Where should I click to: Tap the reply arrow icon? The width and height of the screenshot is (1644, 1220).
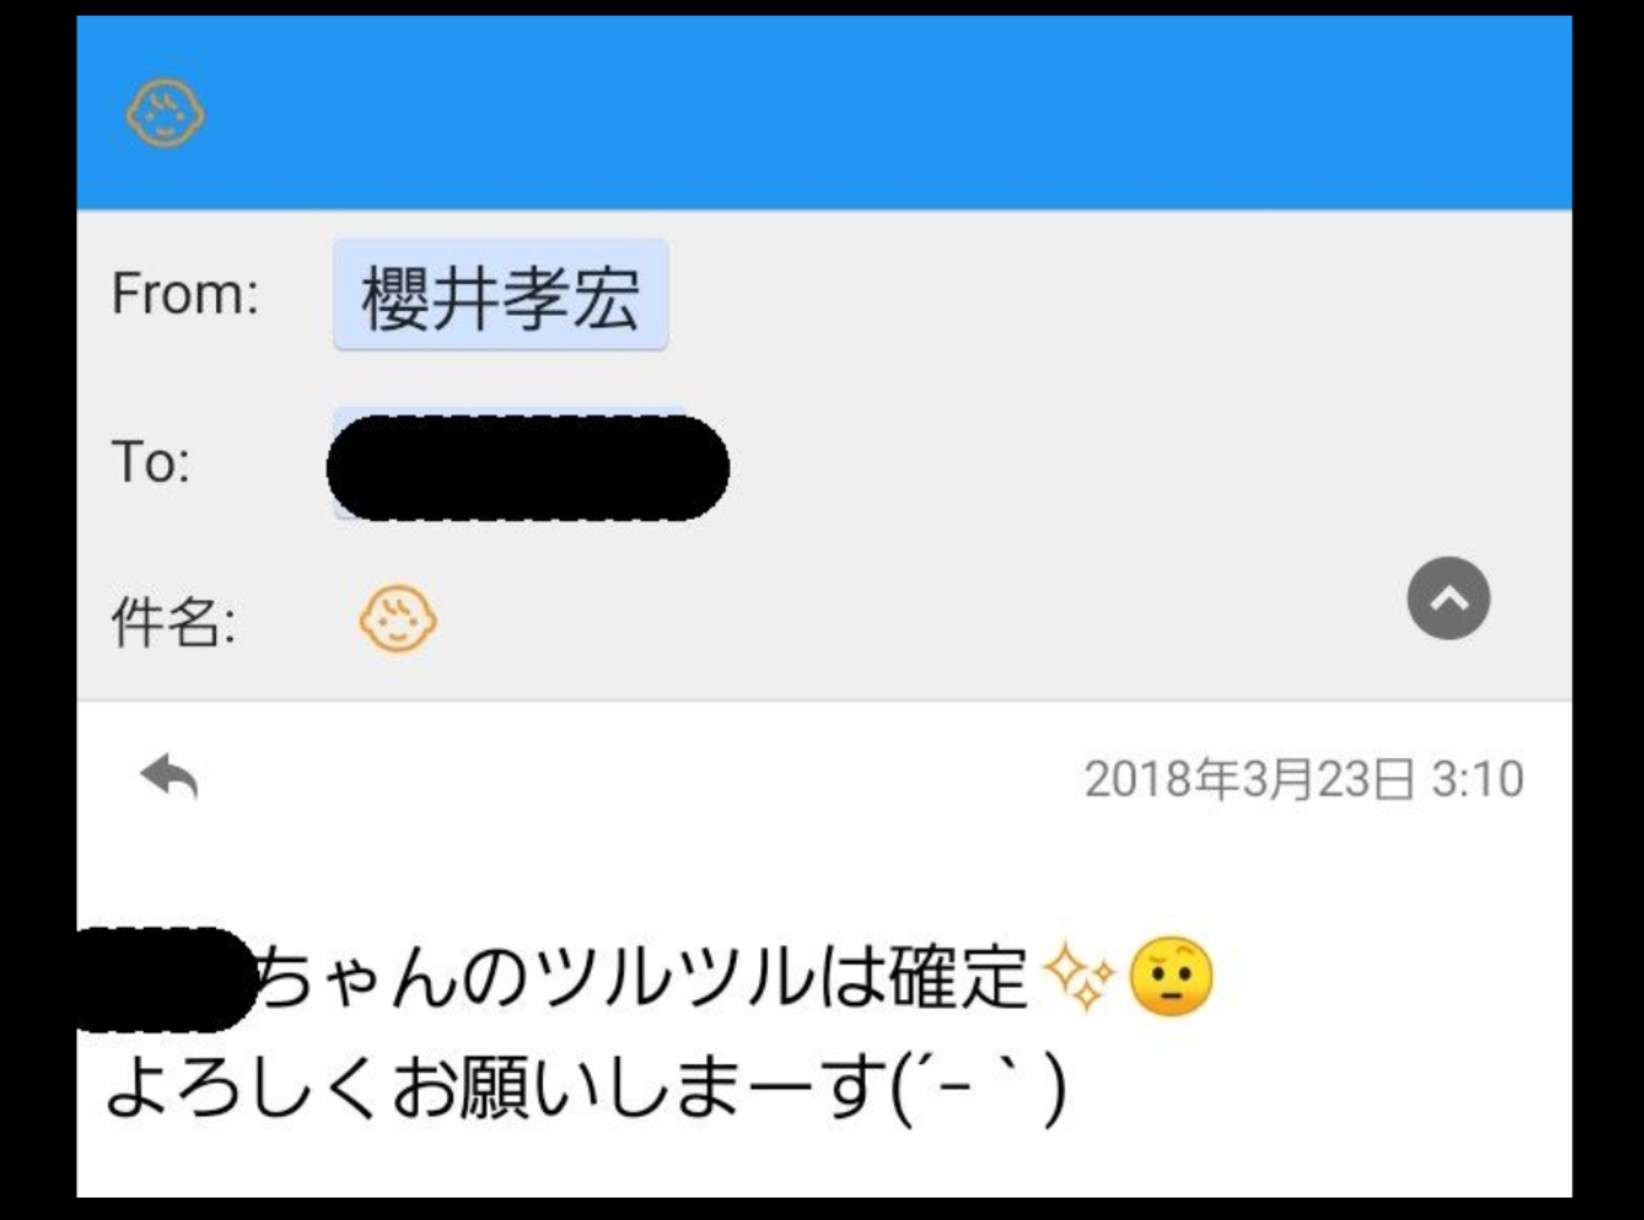tap(170, 777)
